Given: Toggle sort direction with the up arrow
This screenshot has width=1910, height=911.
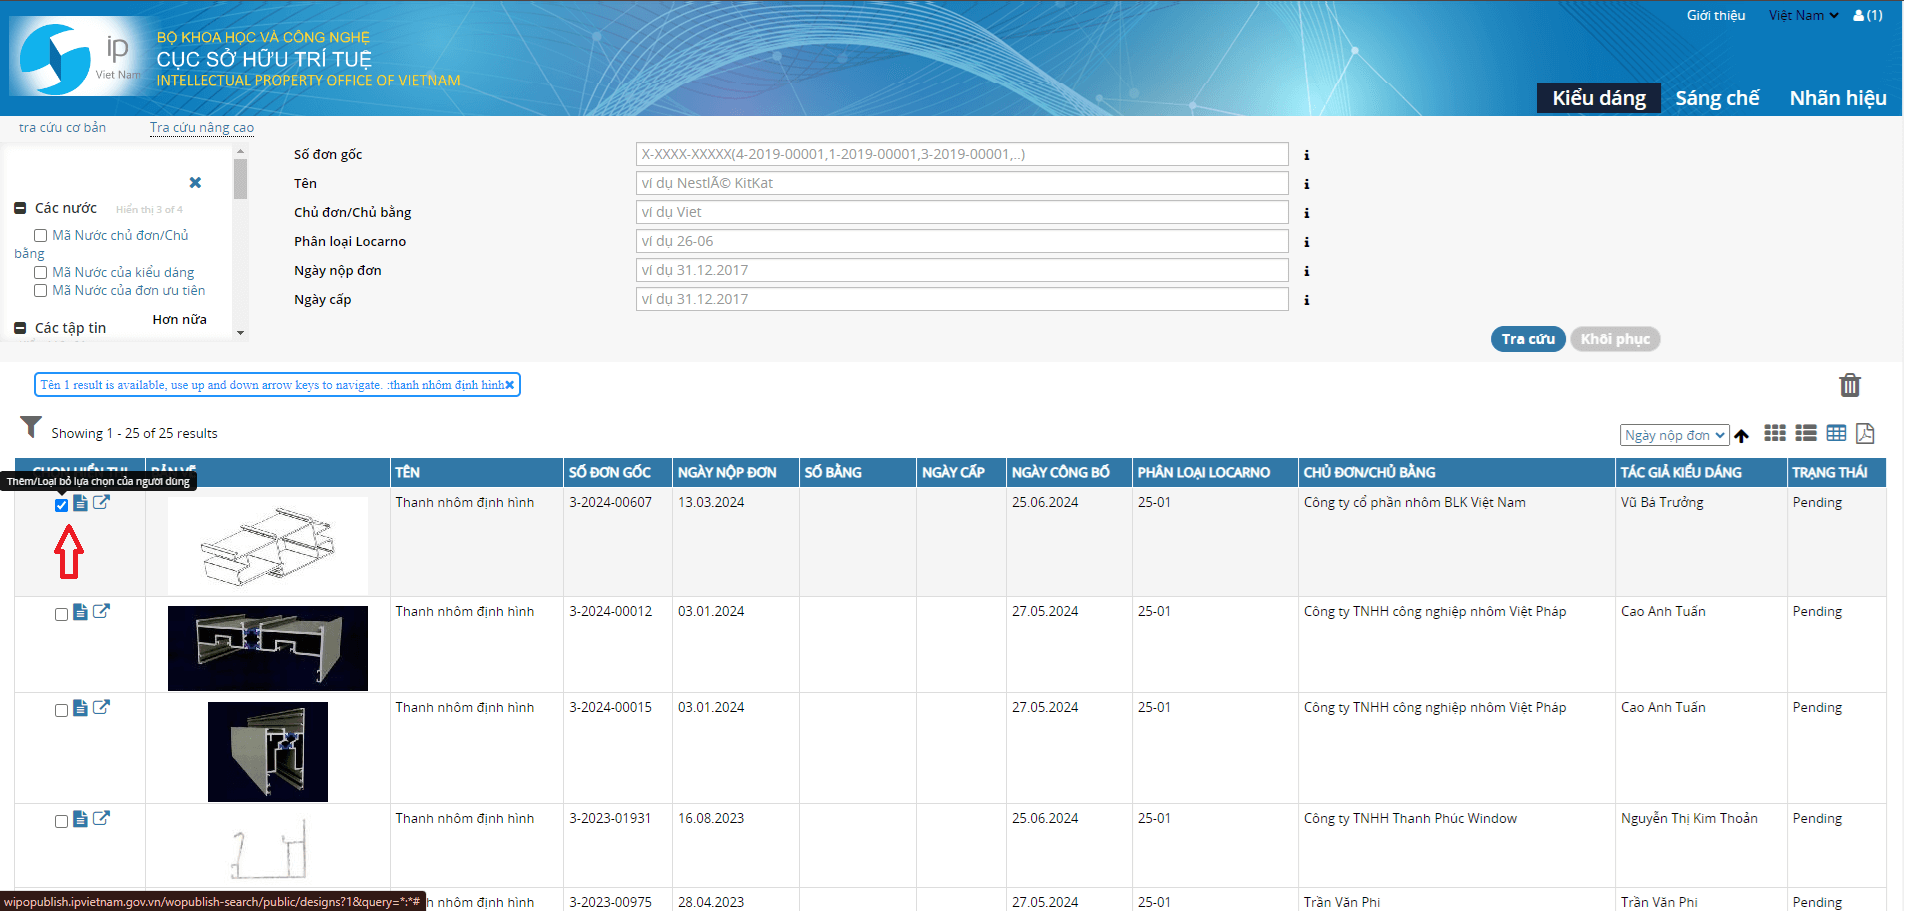Looking at the screenshot, I should 1742,436.
